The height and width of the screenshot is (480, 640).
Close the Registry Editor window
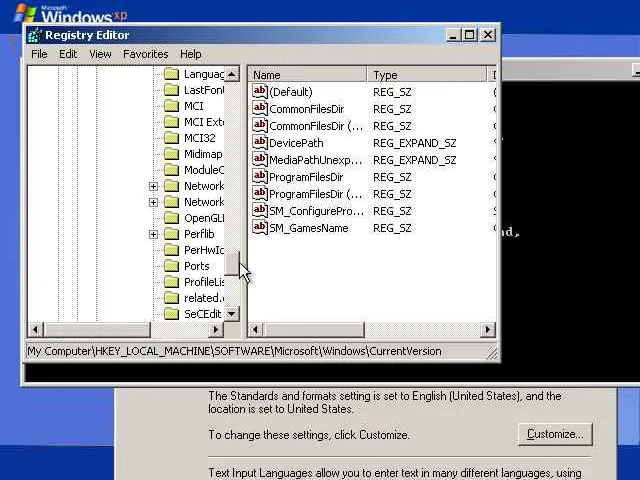point(488,35)
